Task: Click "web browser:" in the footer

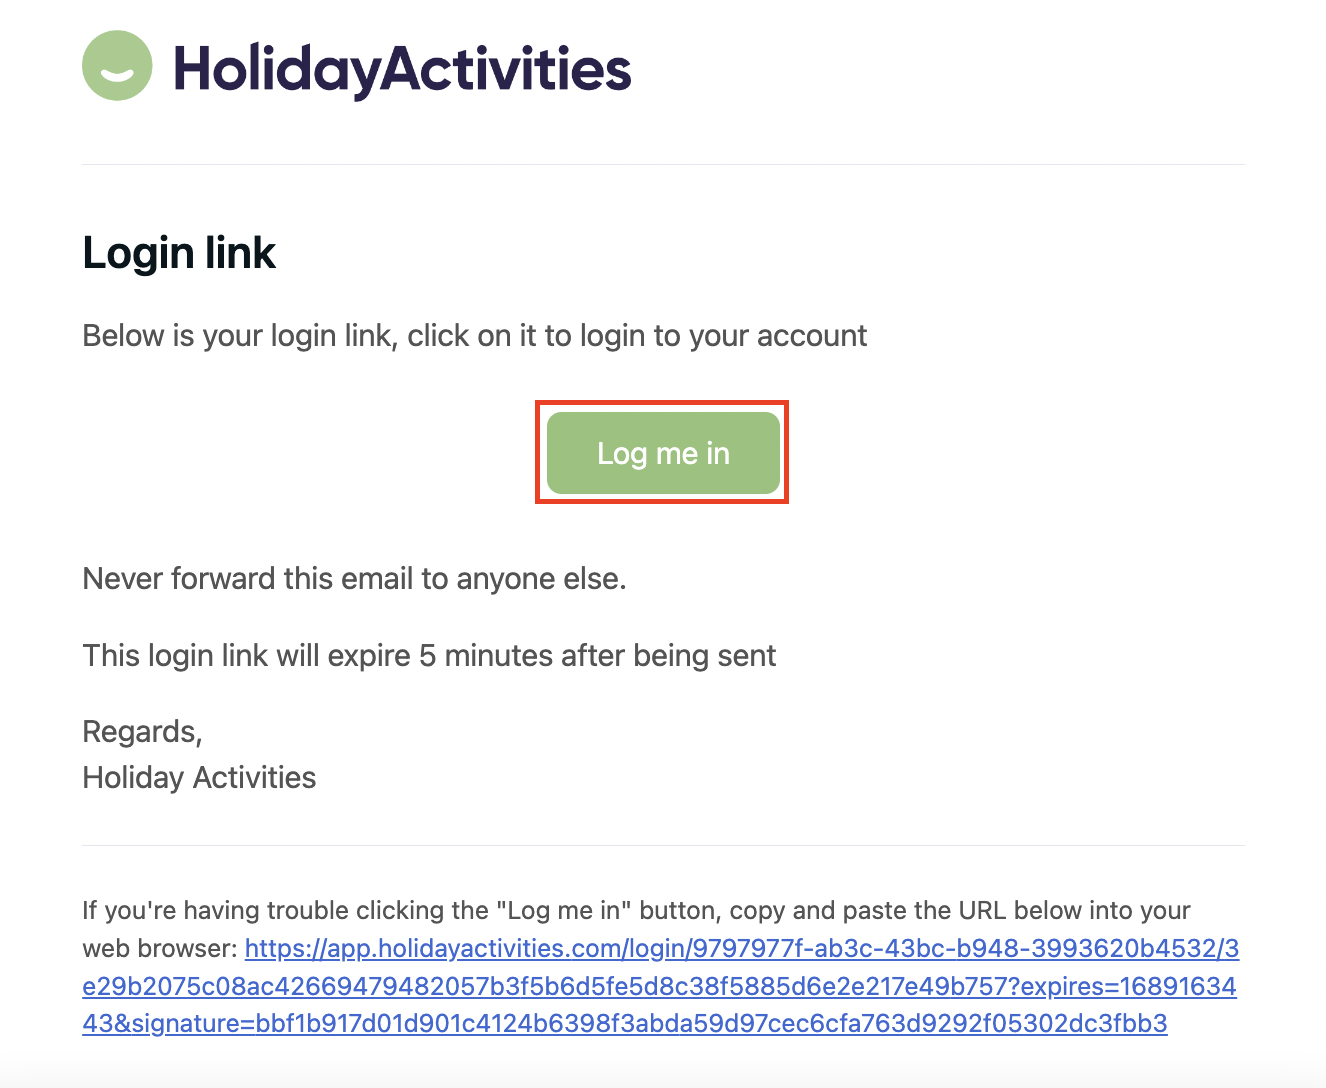Action: click(159, 949)
